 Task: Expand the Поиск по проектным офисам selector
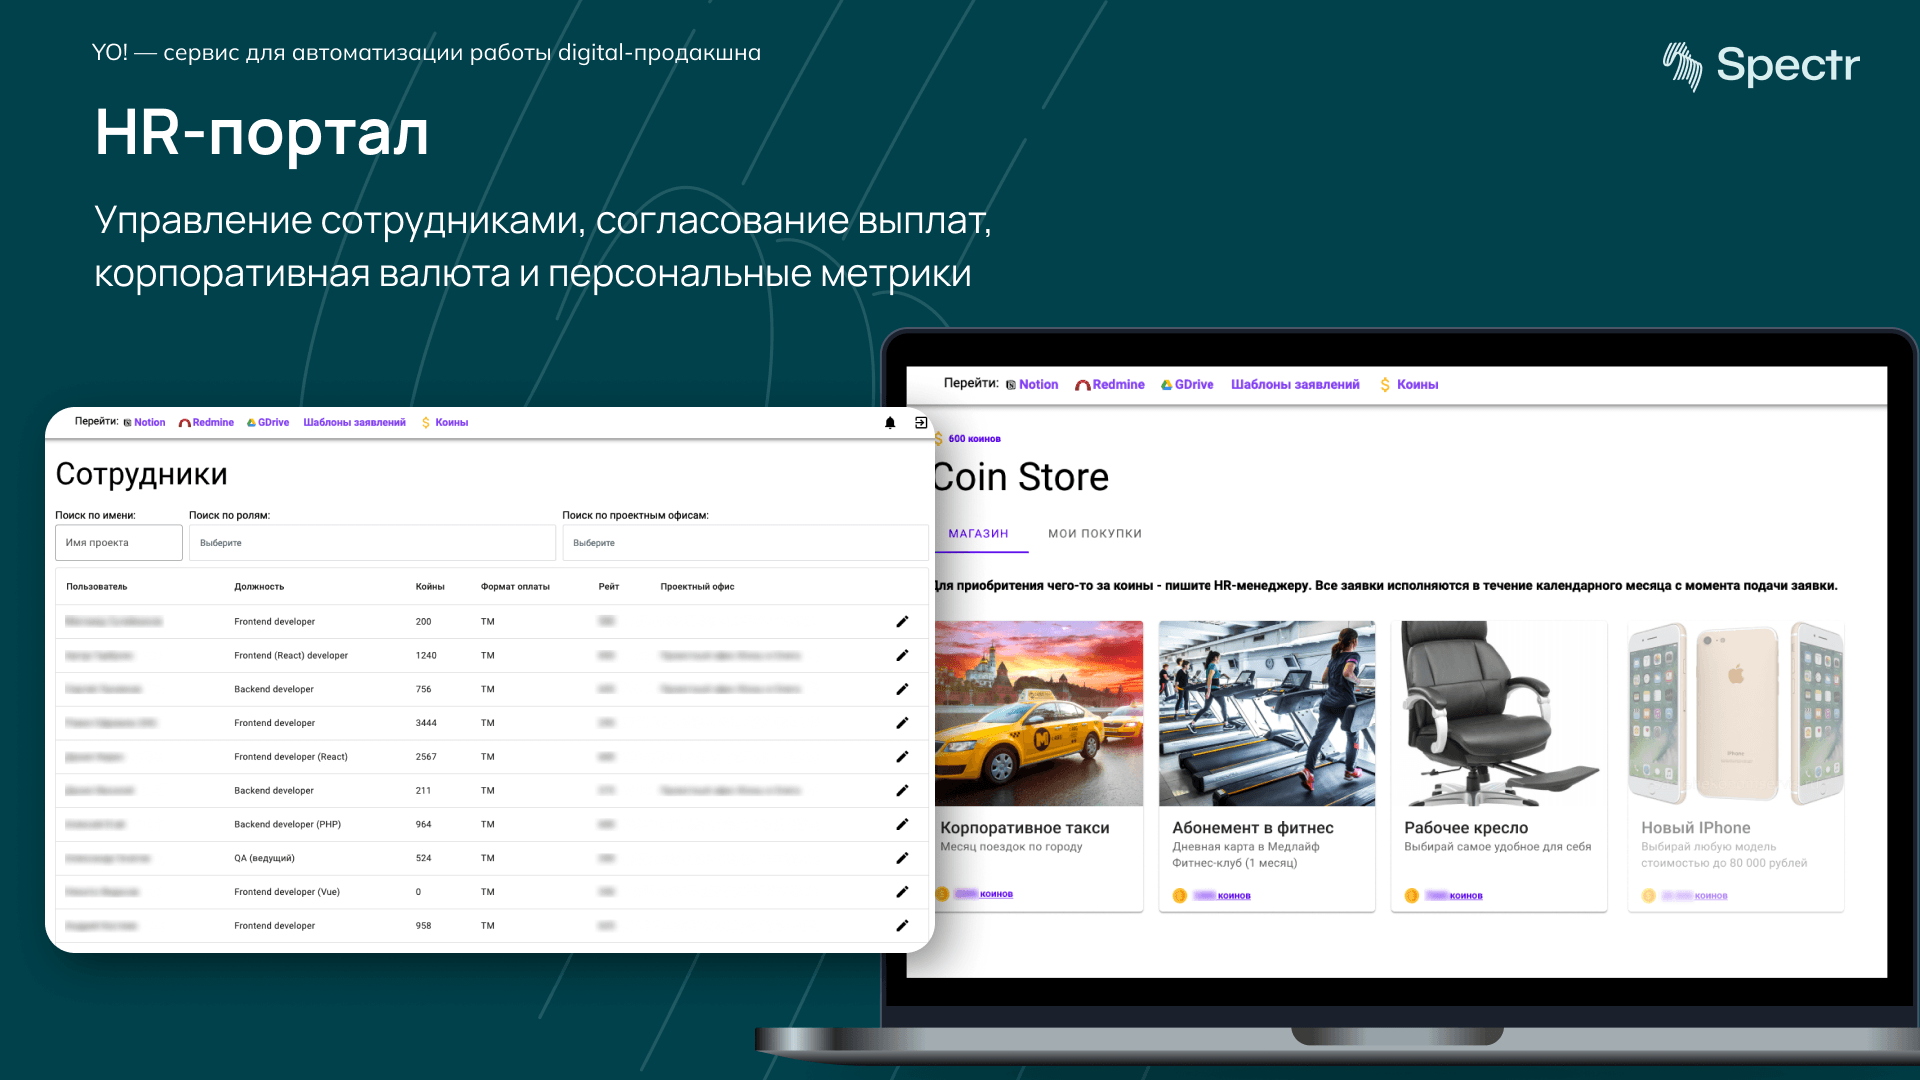(x=746, y=542)
